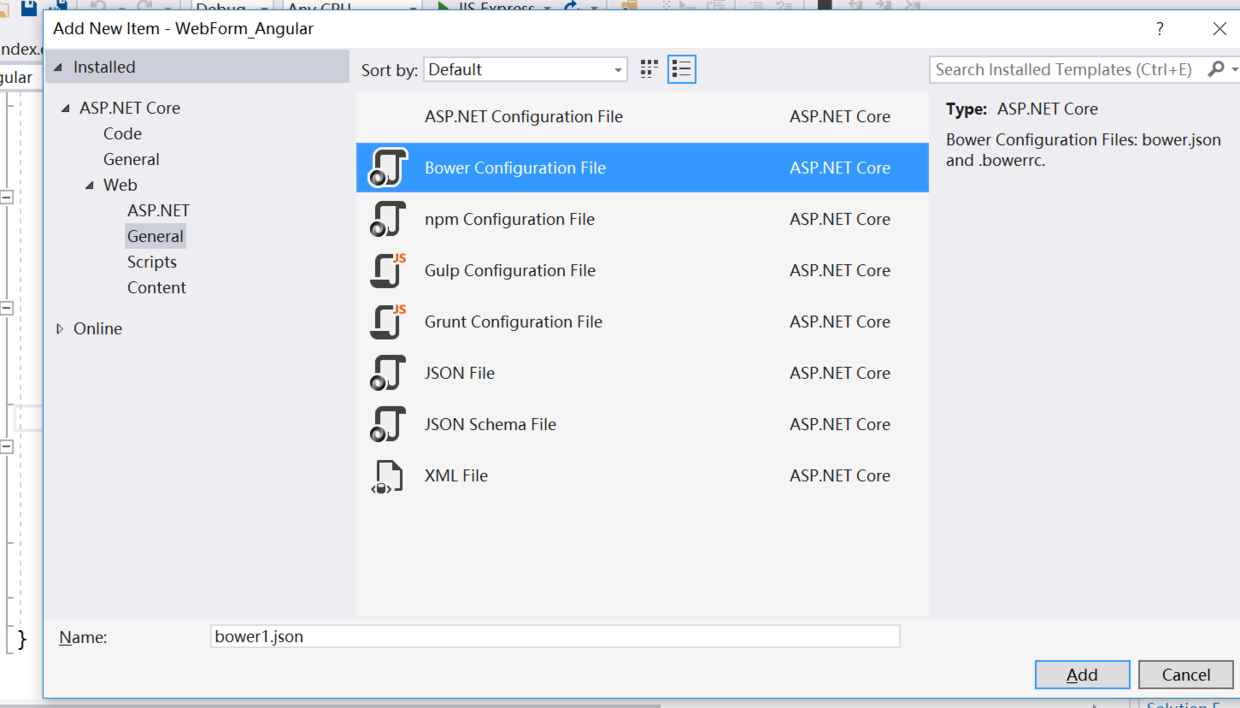Image resolution: width=1240 pixels, height=708 pixels.
Task: Click the JSON Schema File icon
Action: 388,424
